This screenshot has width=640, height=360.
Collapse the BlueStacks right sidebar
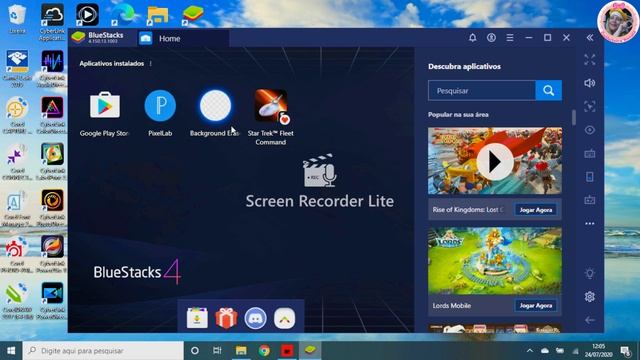click(x=590, y=38)
